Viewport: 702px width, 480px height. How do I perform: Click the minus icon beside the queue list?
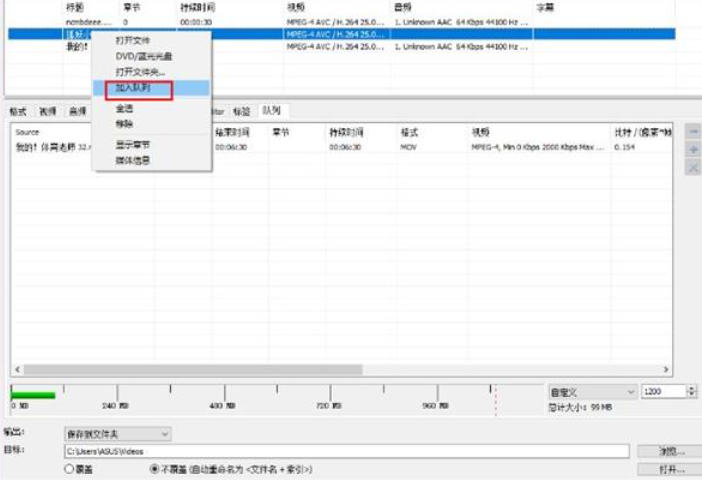point(693,132)
